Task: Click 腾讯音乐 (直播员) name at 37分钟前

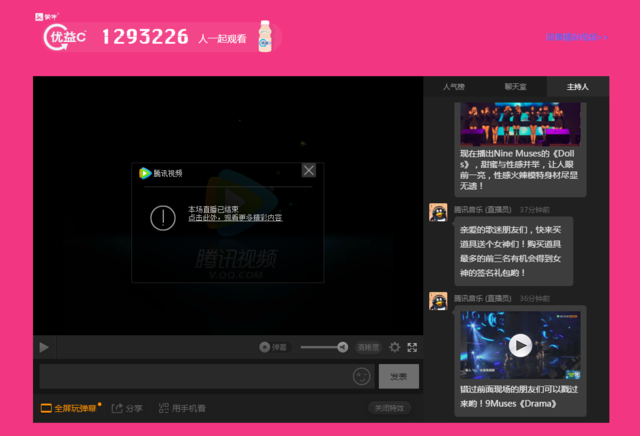Action: pos(483,210)
